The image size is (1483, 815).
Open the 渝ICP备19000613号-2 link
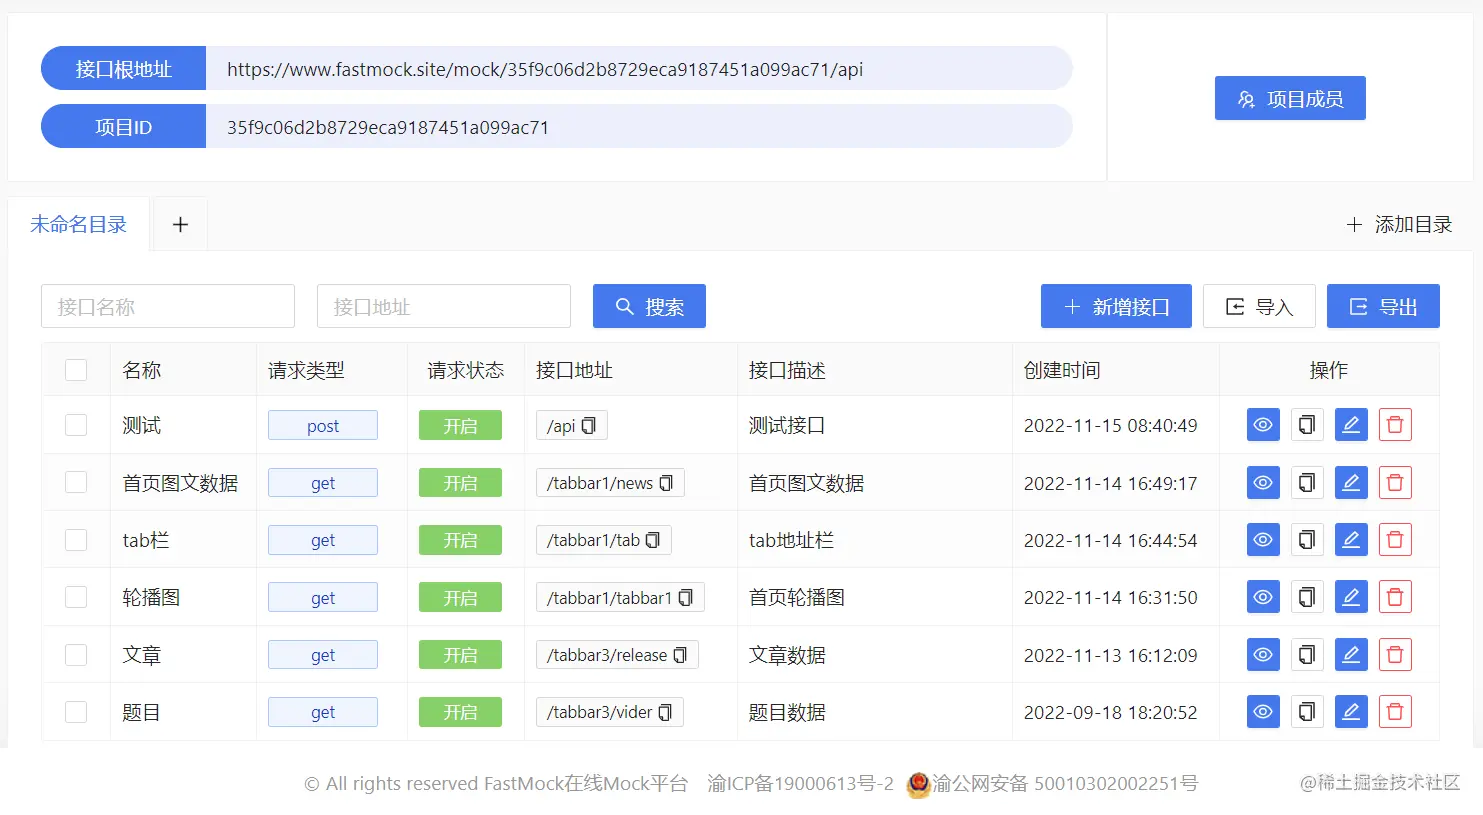(x=800, y=784)
